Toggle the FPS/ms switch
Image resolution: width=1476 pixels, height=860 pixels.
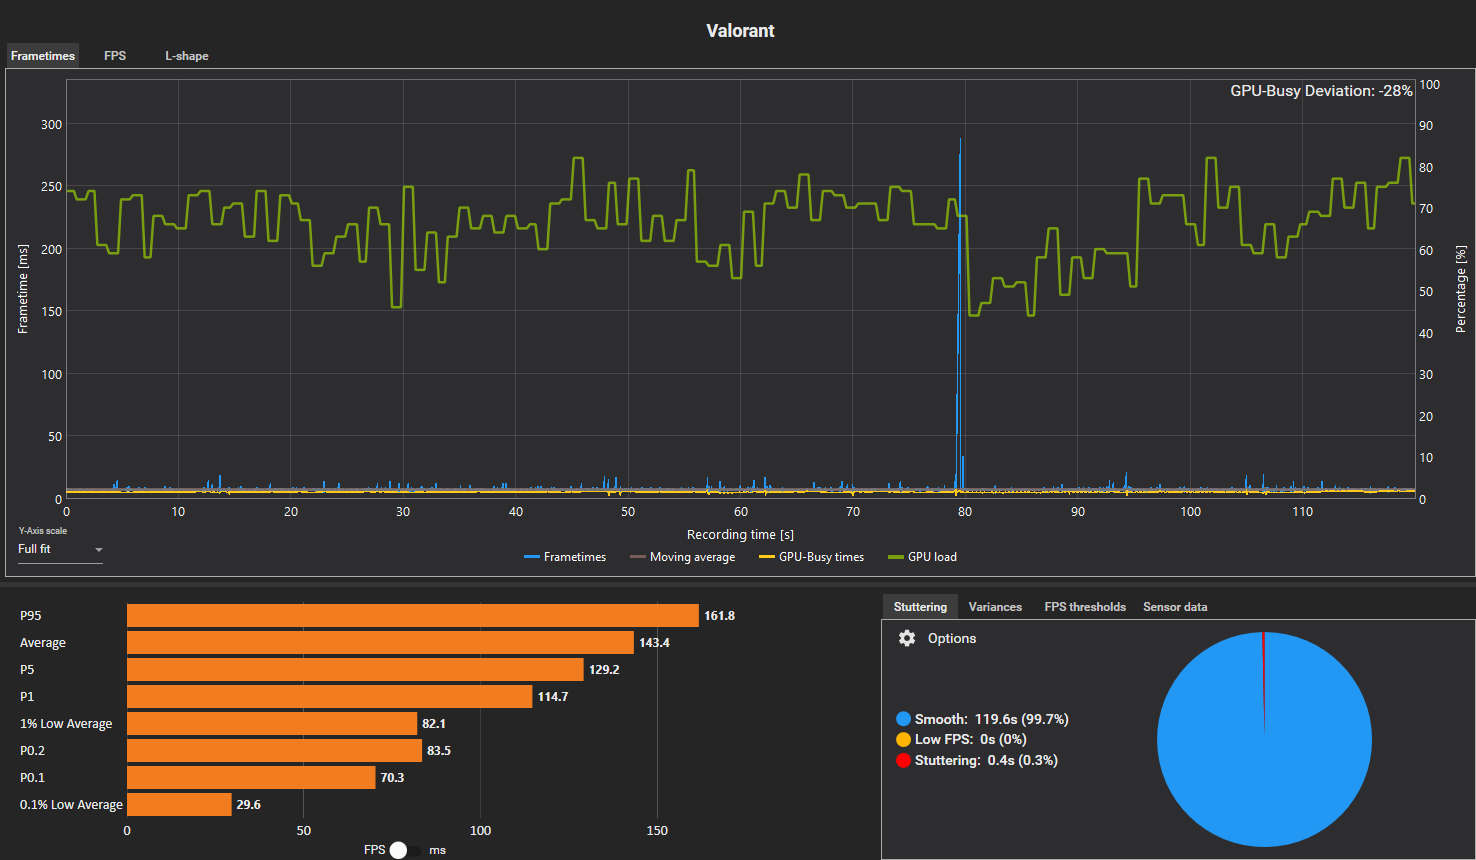click(x=405, y=850)
